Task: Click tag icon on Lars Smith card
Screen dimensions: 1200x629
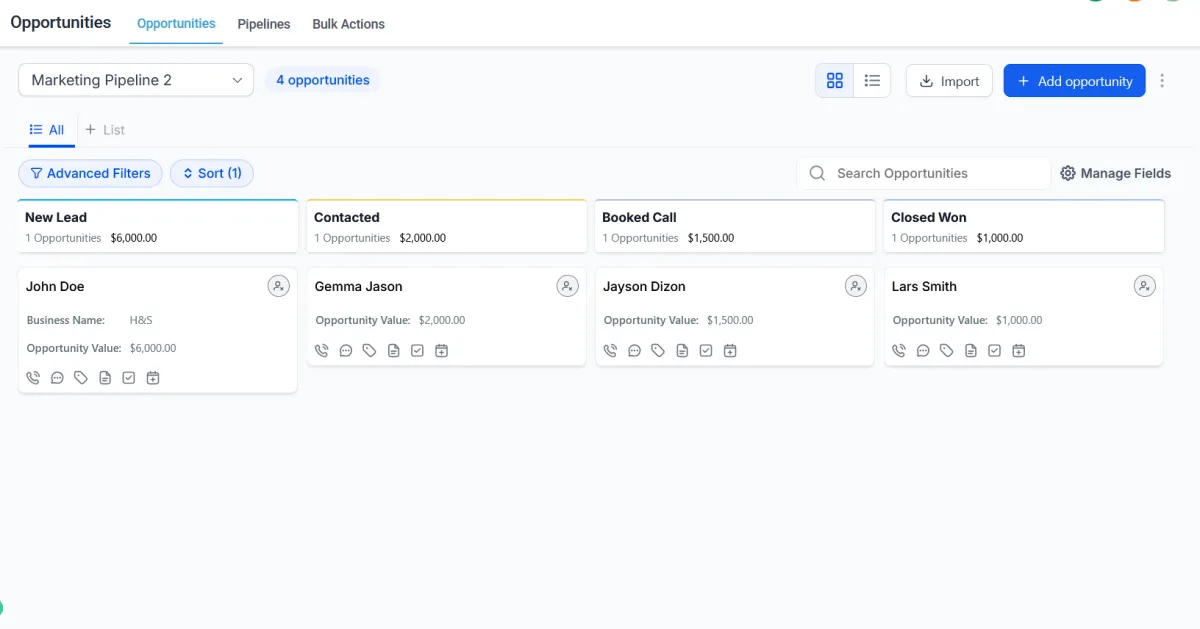Action: pyautogui.click(x=947, y=351)
